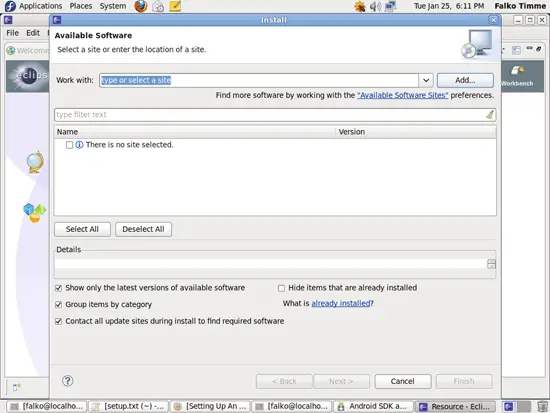This screenshot has width=550, height=413.
Task: Open the help question mark icon
Action: click(68, 381)
